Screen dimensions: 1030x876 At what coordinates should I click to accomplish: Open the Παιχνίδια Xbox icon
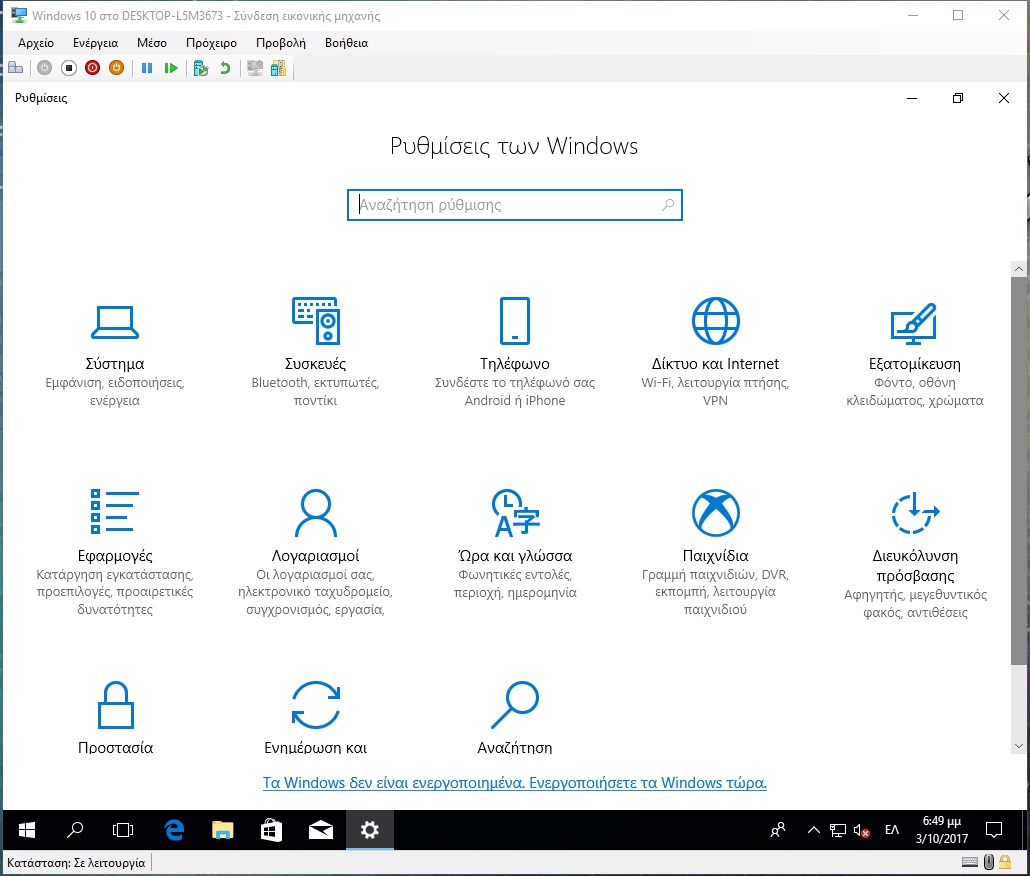[715, 512]
